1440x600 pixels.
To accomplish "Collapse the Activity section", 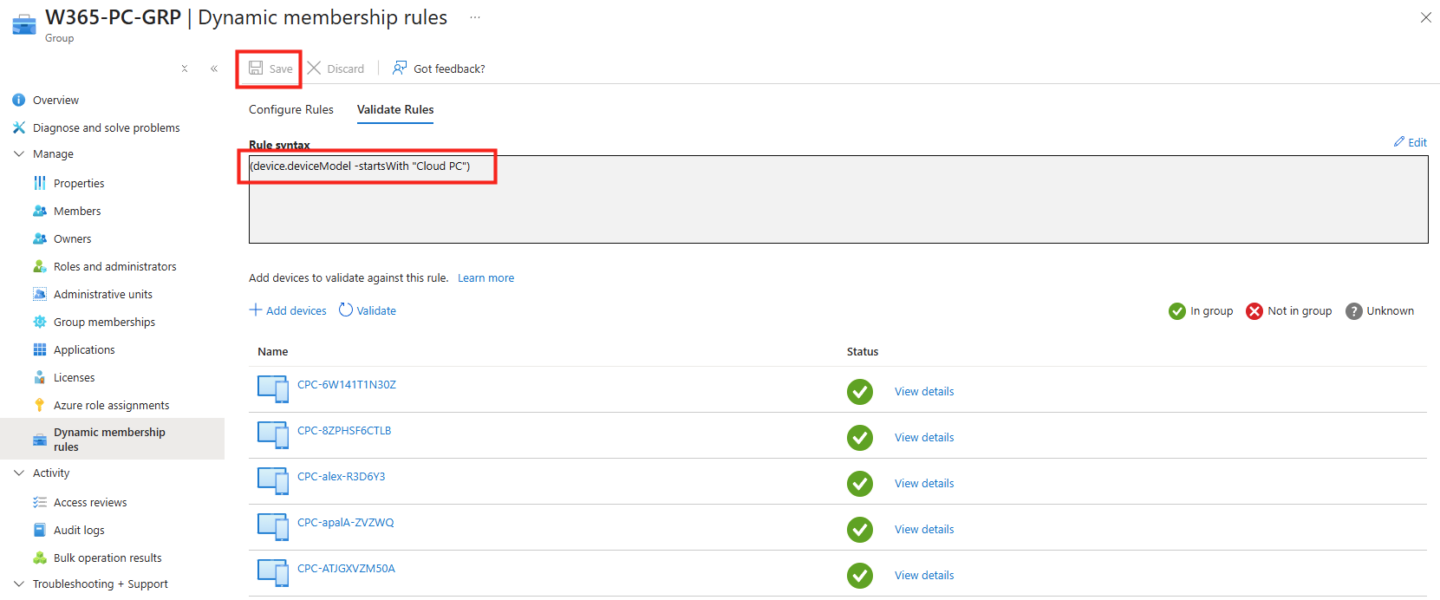I will (18, 473).
